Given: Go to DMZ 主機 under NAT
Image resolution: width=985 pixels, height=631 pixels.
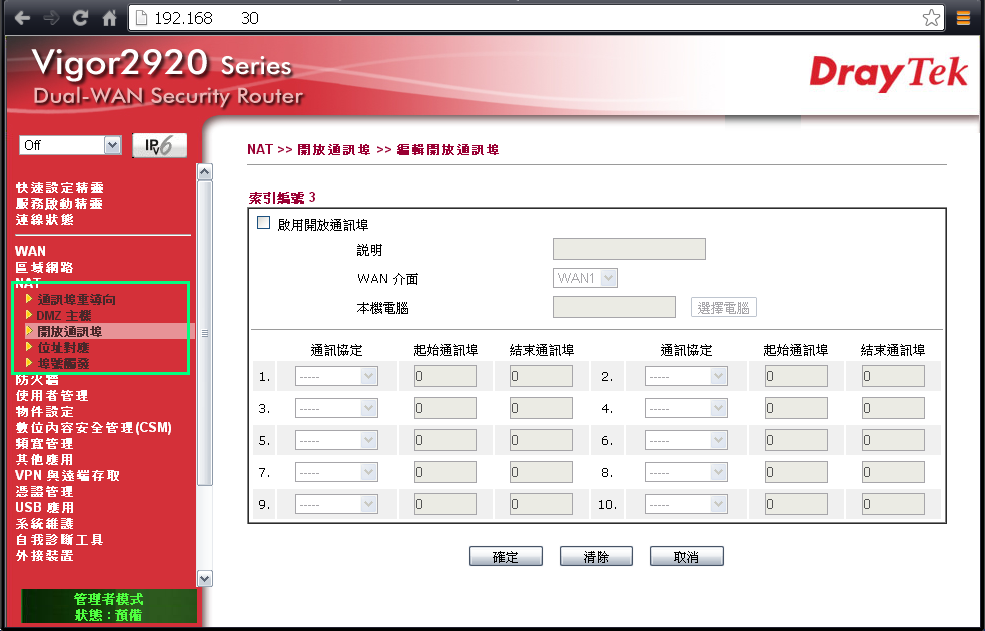Looking at the screenshot, I should click(63, 316).
